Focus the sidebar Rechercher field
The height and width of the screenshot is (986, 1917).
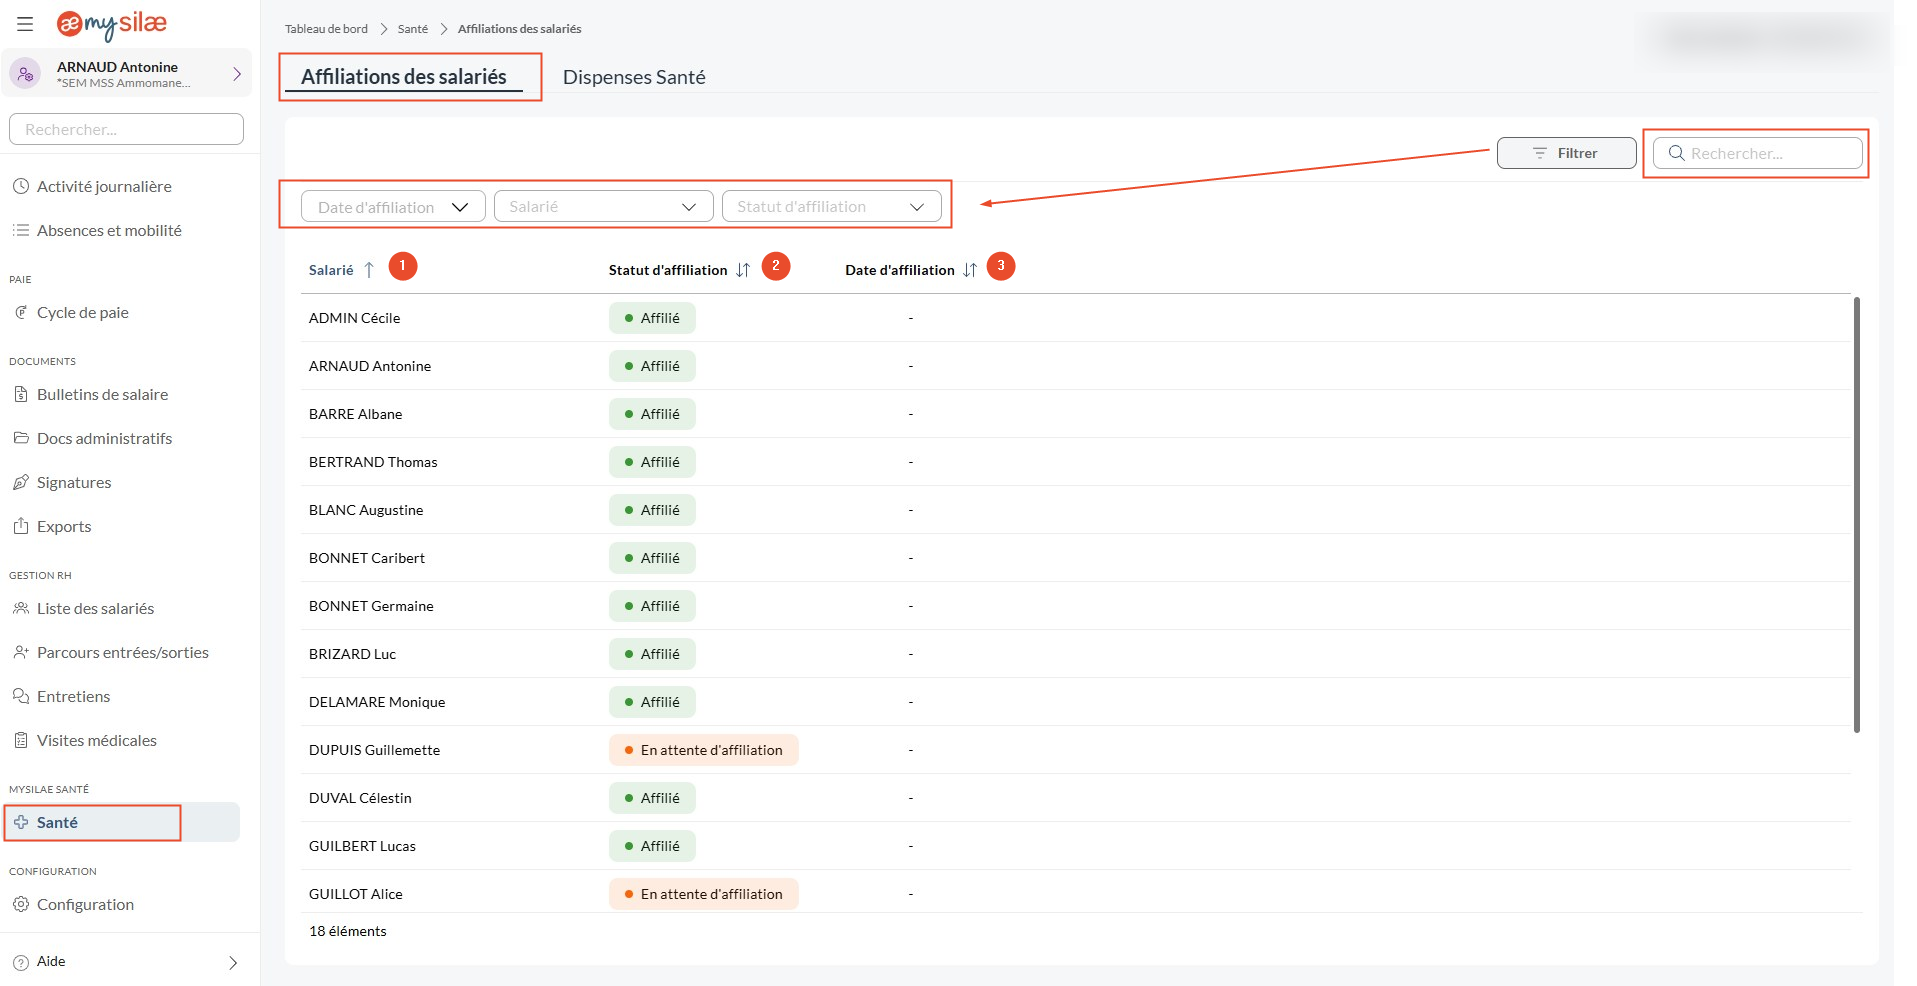pos(126,129)
